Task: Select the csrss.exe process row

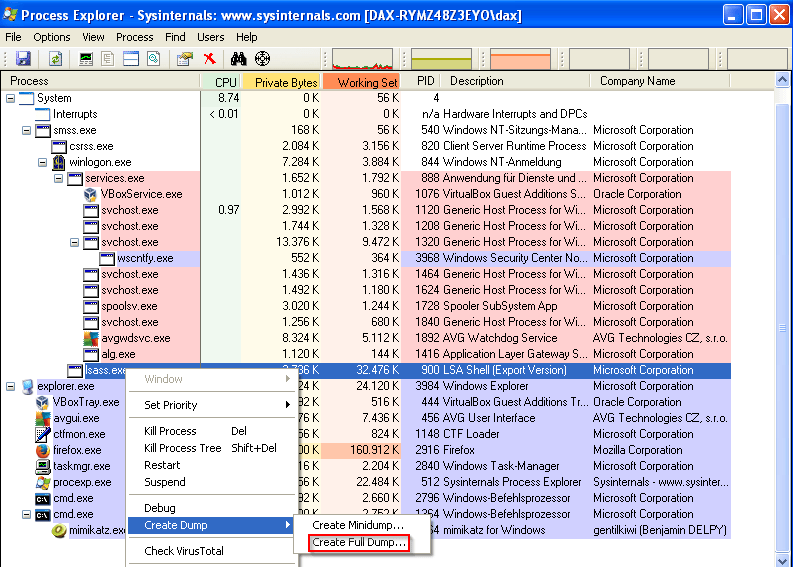Action: pos(366,146)
